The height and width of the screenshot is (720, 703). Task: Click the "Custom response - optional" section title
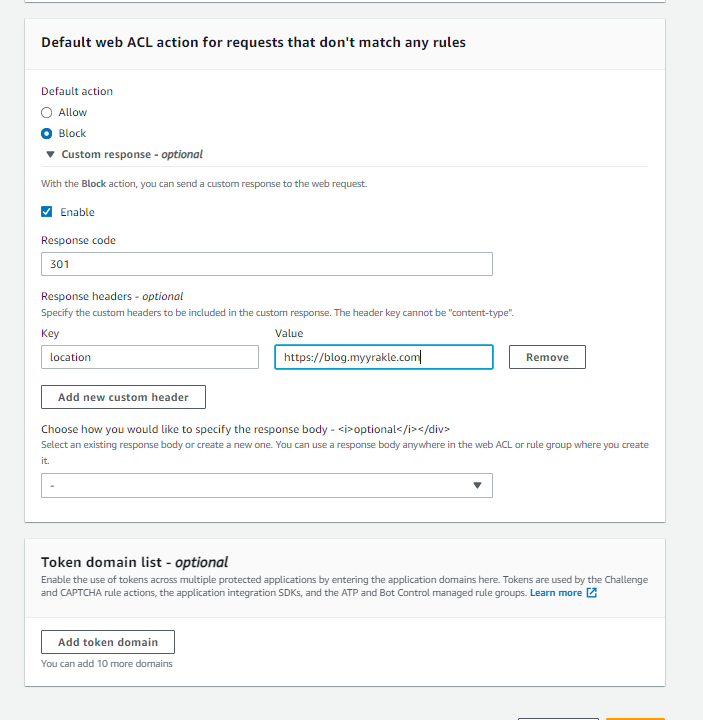coord(132,155)
